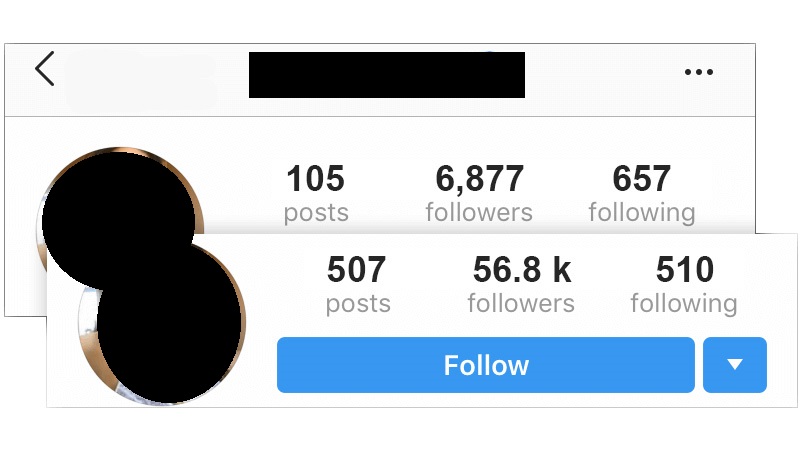Screen dimensions: 800x462
Task: Click the posts label under 507
Action: point(358,304)
